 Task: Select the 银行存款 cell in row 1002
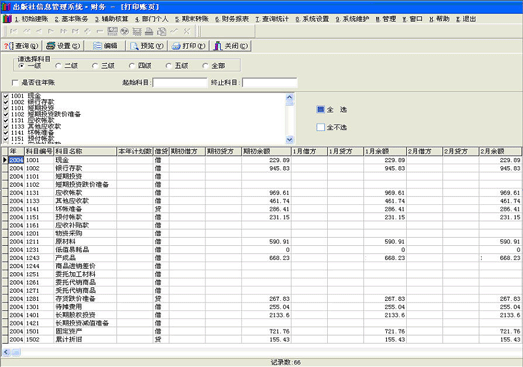pyautogui.click(x=85, y=168)
